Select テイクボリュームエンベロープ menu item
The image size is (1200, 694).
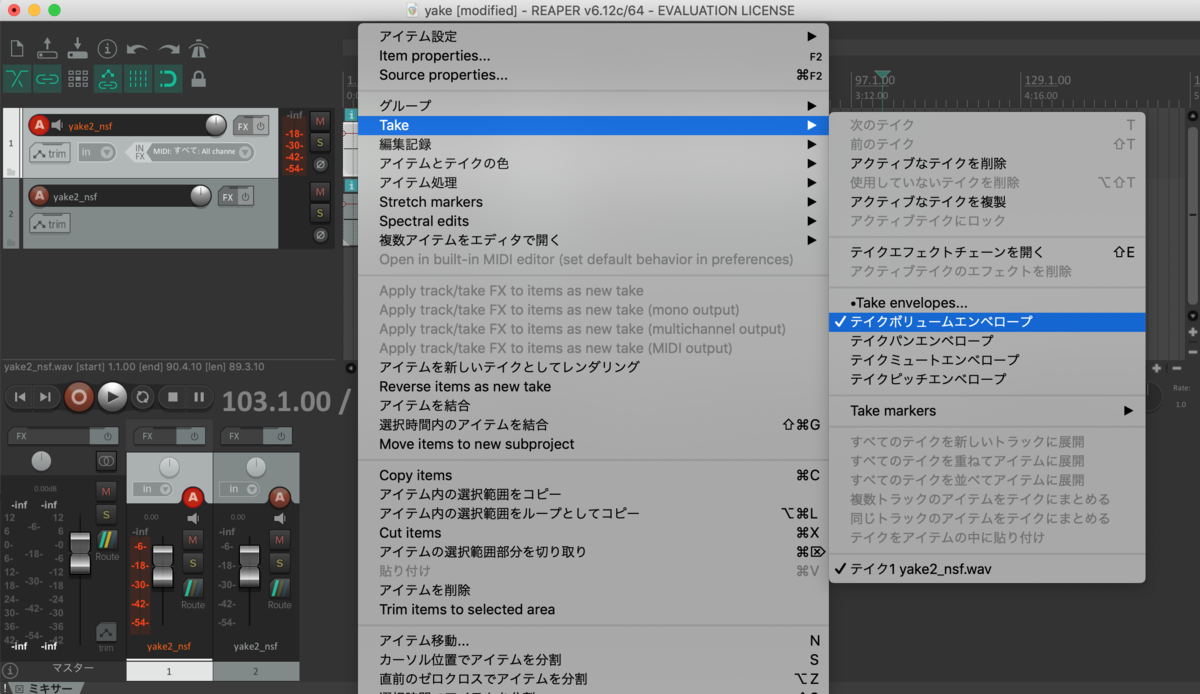pos(987,322)
